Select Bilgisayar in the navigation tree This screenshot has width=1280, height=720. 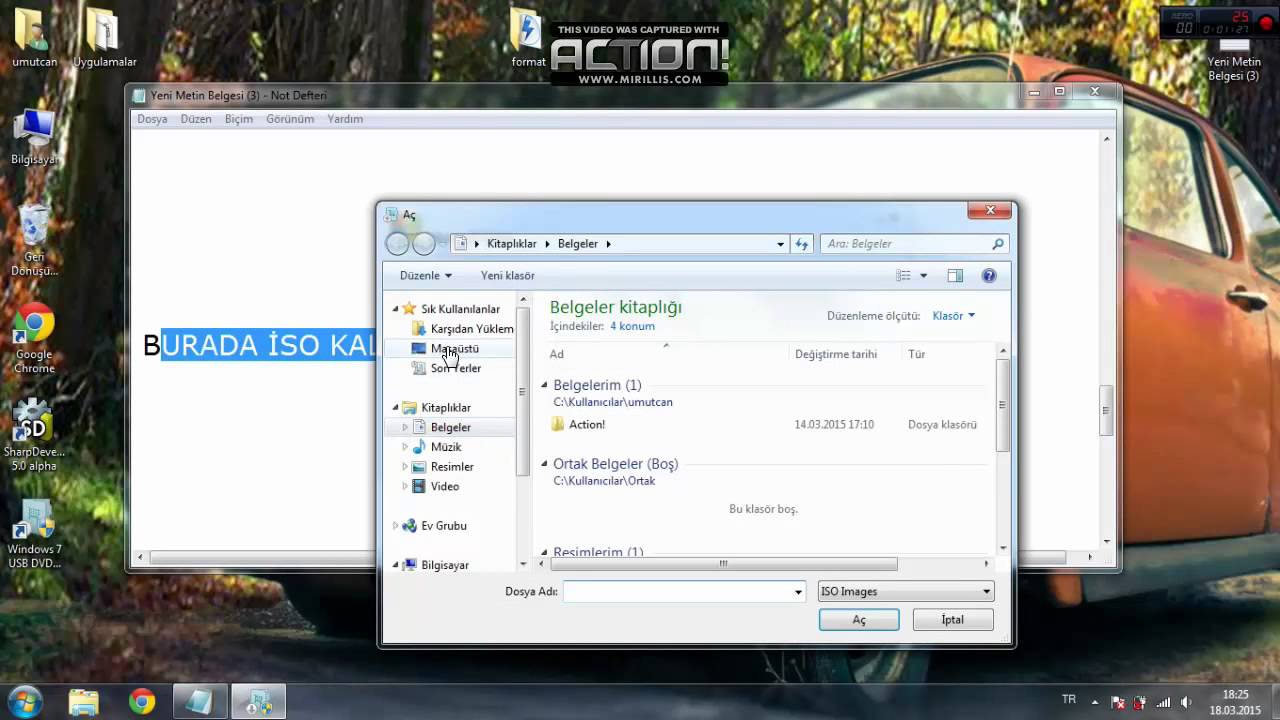(x=445, y=565)
